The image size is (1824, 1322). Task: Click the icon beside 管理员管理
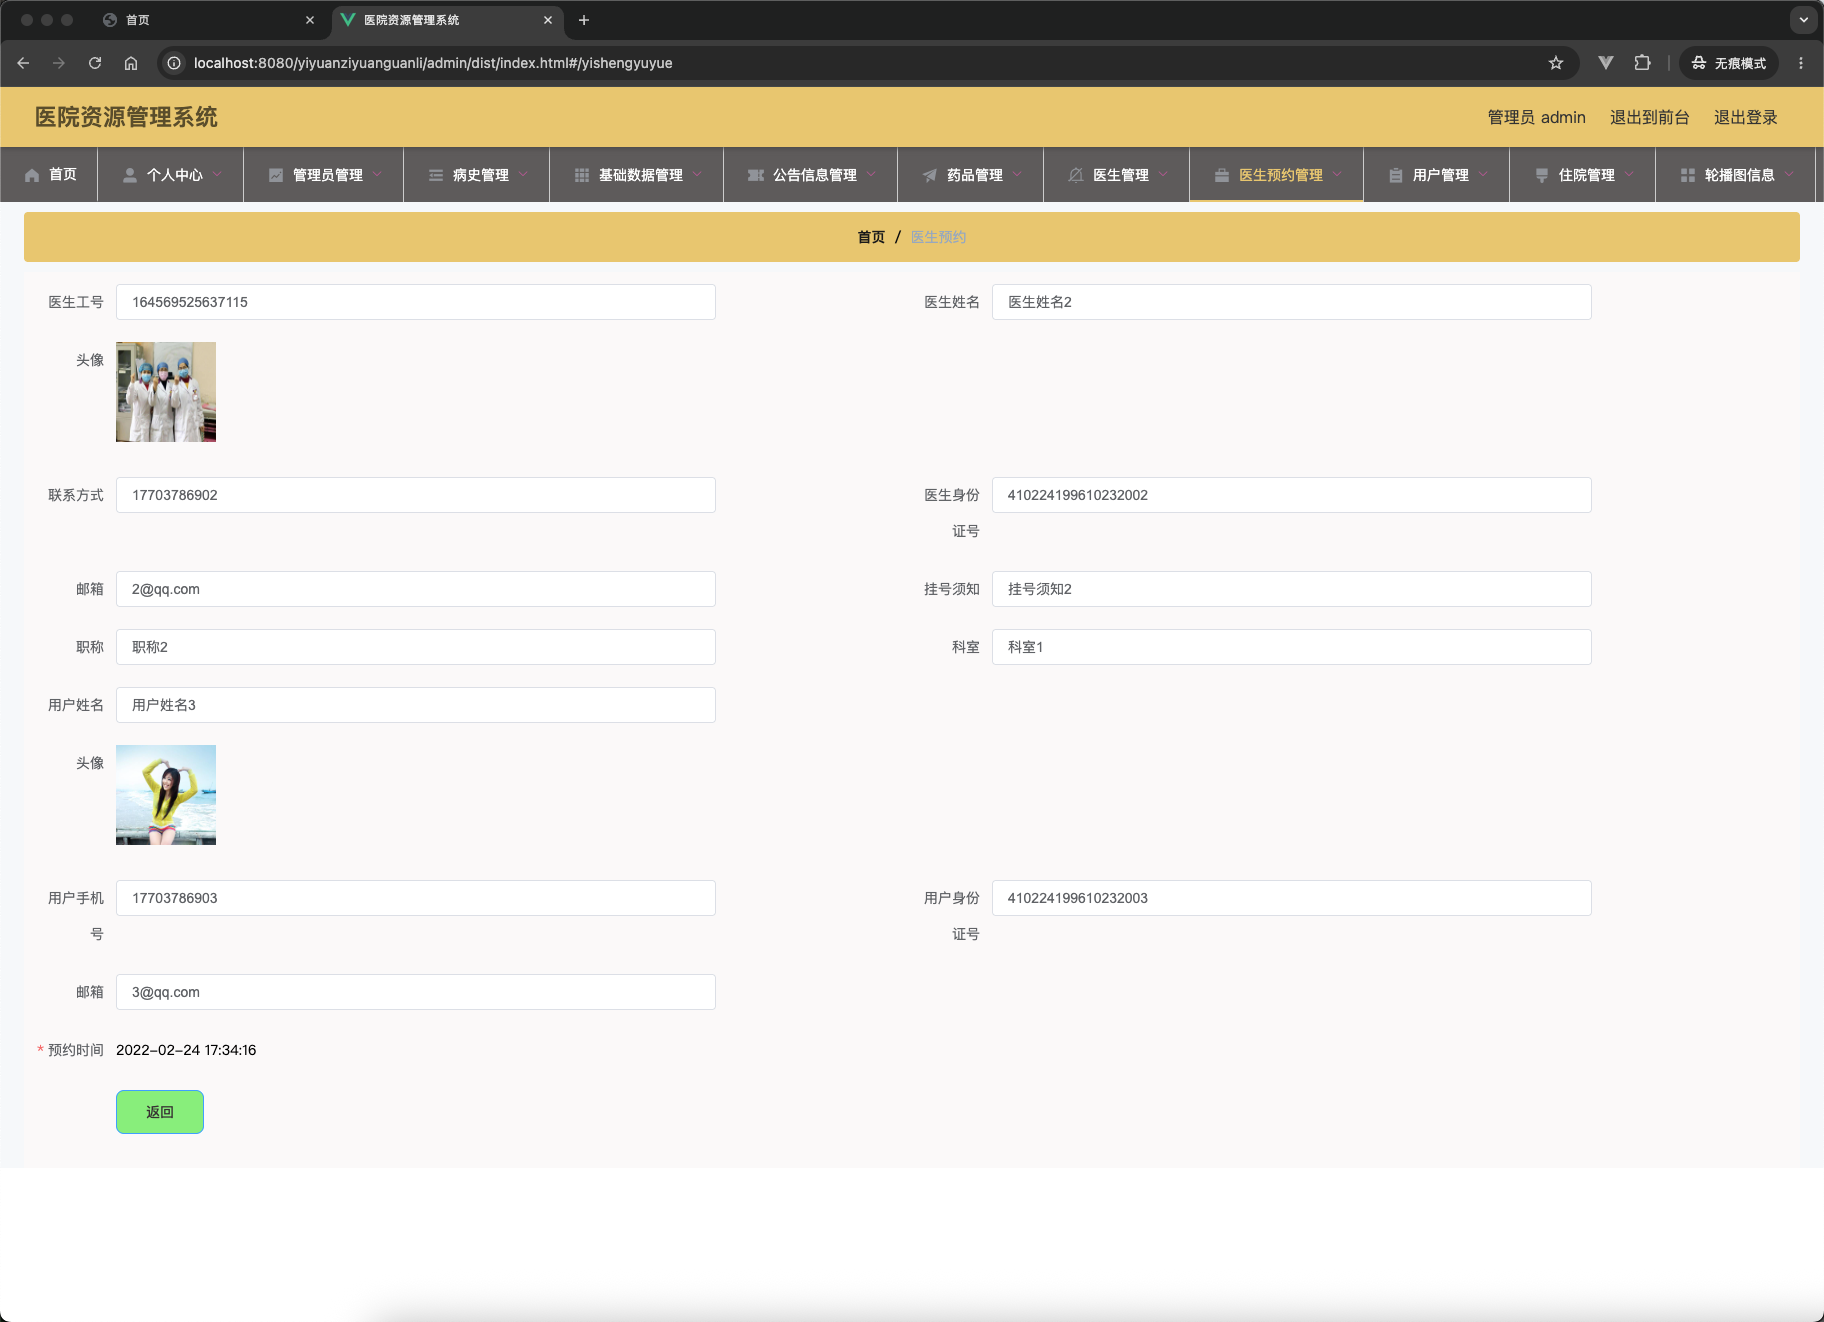(276, 175)
